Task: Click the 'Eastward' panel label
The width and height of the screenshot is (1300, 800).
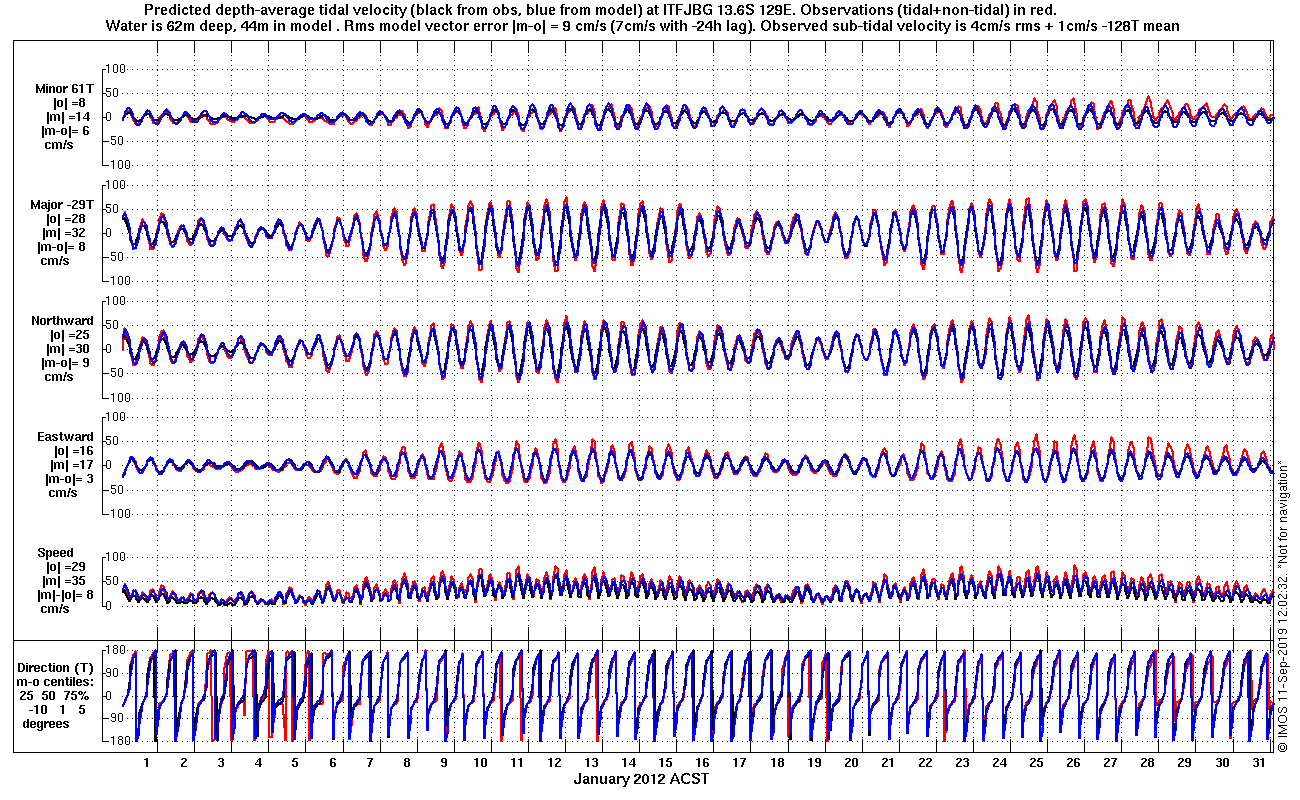Action: 65,437
